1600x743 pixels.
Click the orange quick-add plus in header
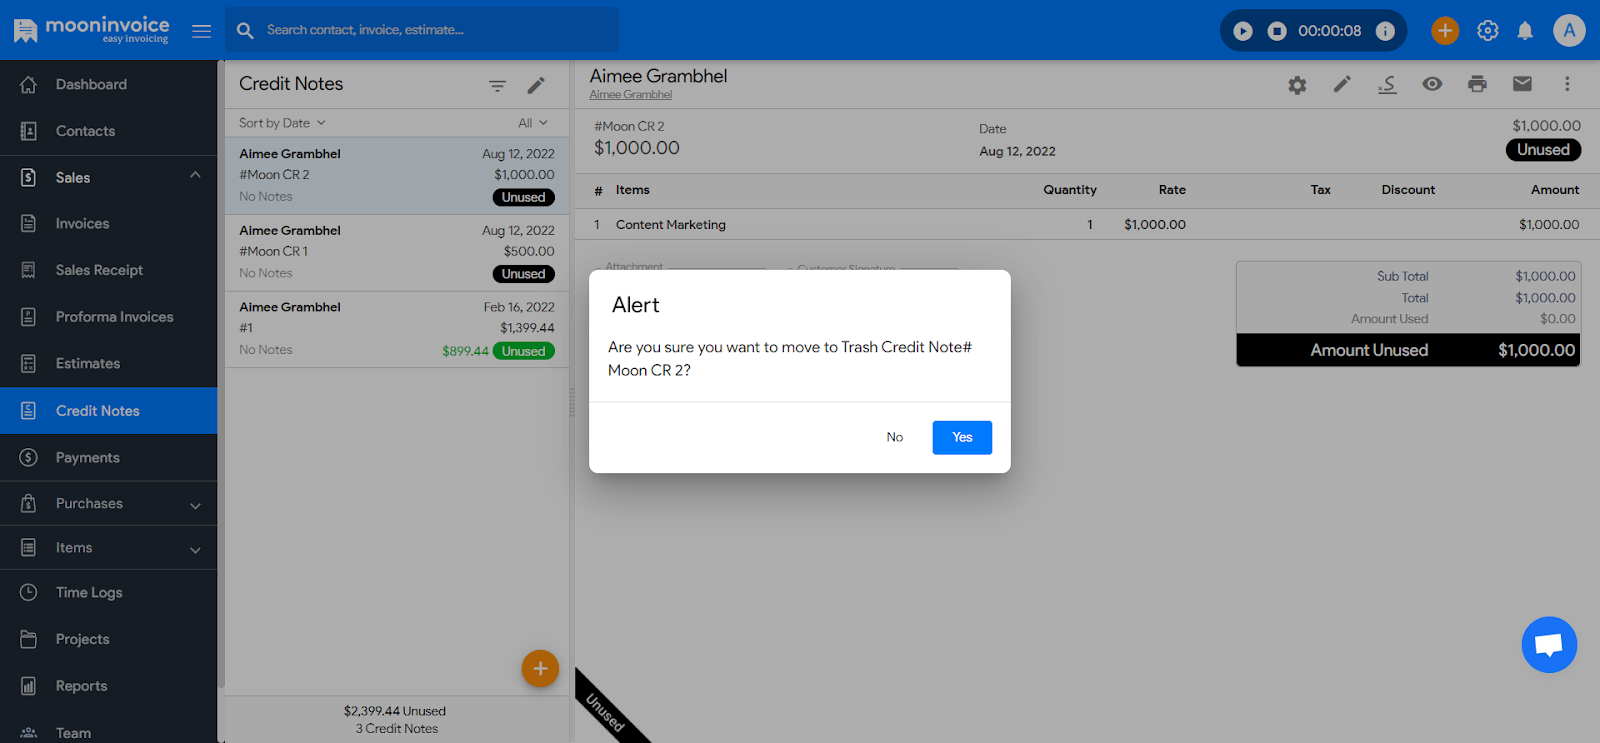(x=1444, y=31)
